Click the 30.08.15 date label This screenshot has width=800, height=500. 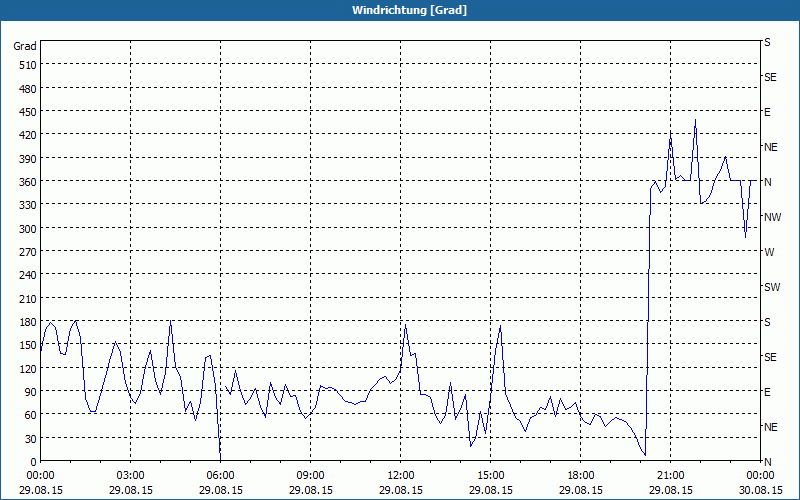760,490
